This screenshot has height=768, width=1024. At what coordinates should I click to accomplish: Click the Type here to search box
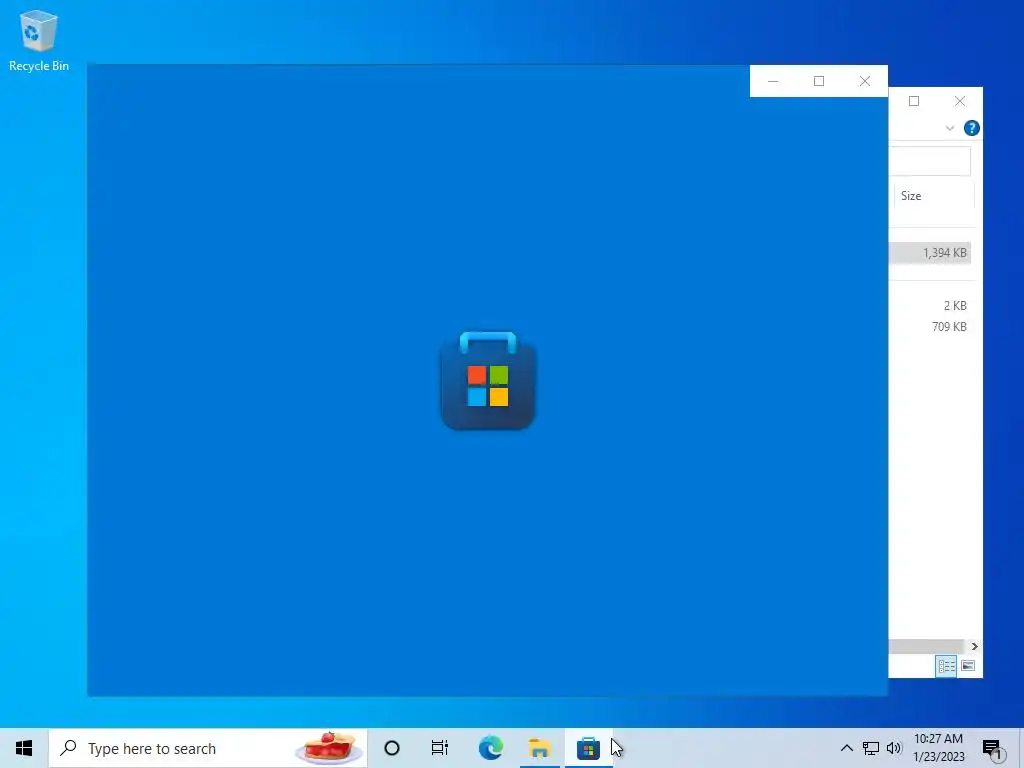(x=208, y=748)
